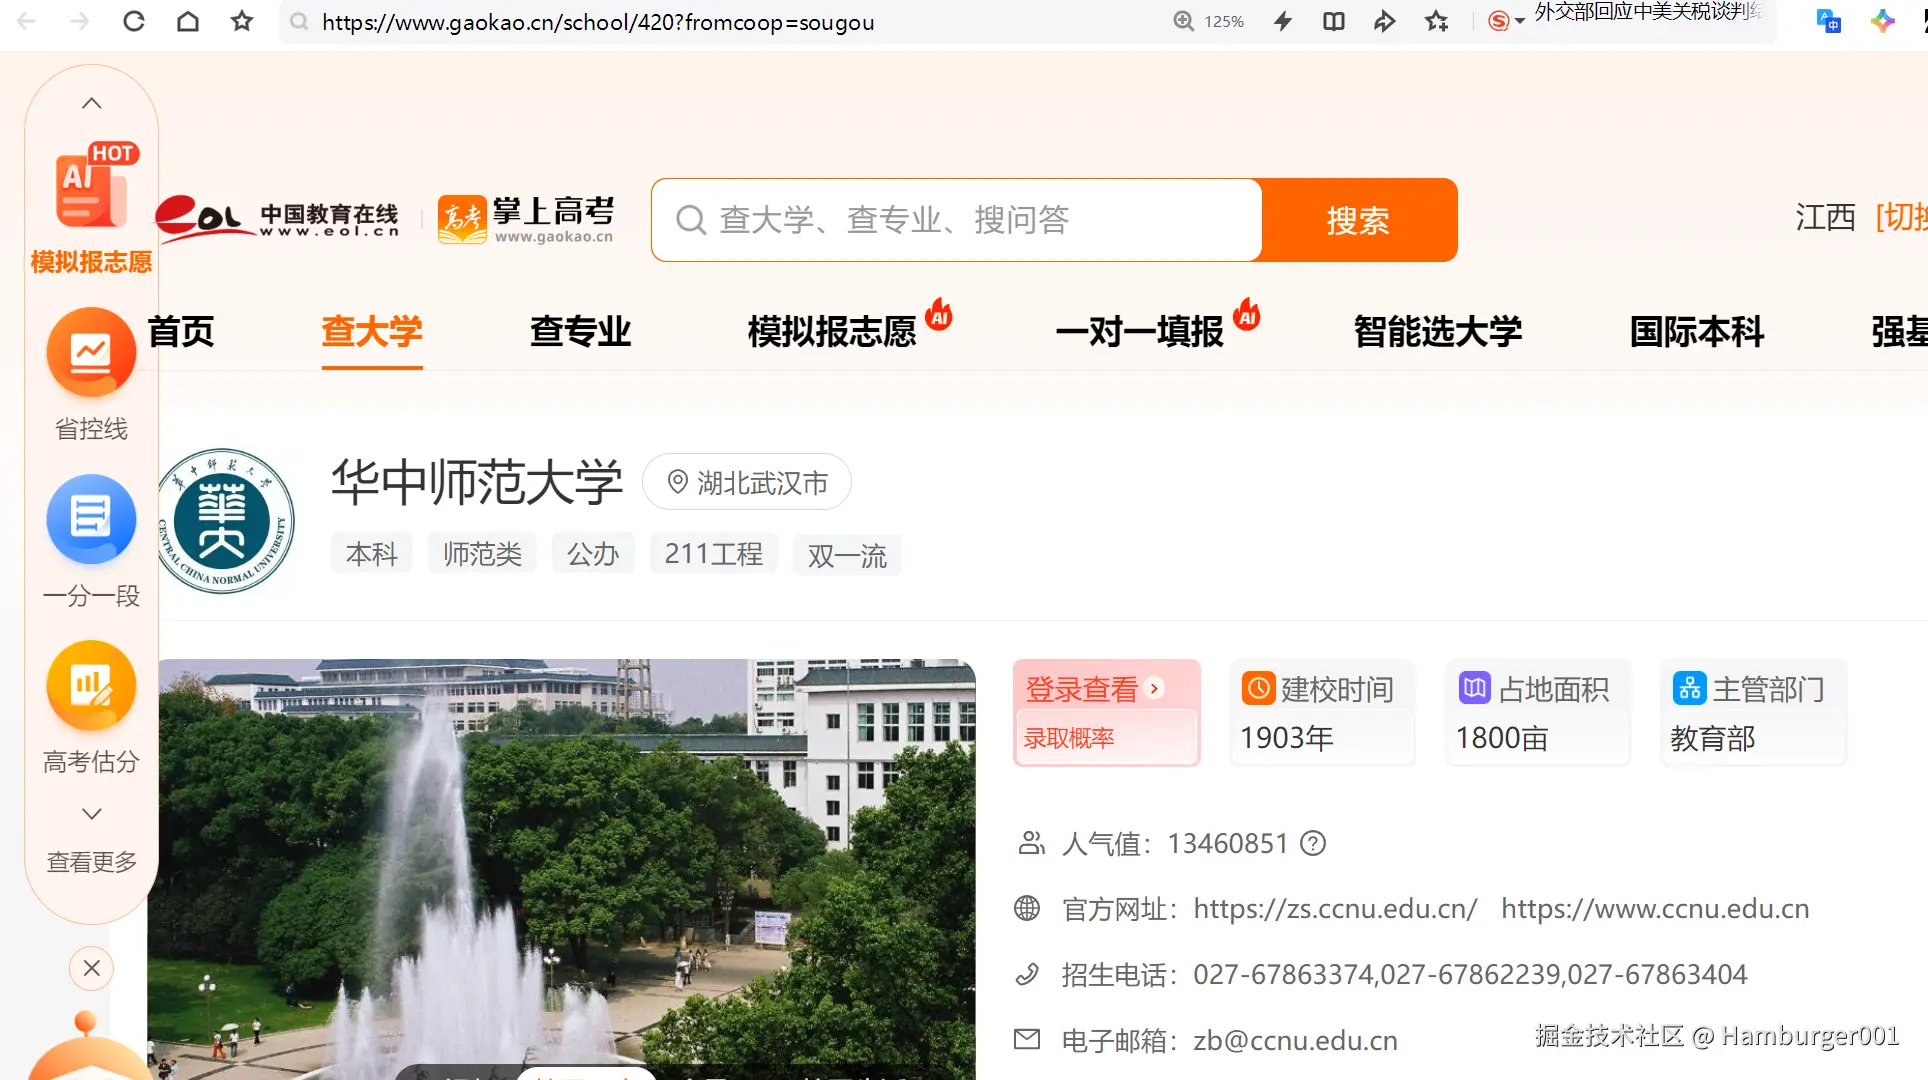1928x1080 pixels.
Task: Open the AI 模拟报志愿 sidebar icon
Action: 91,190
